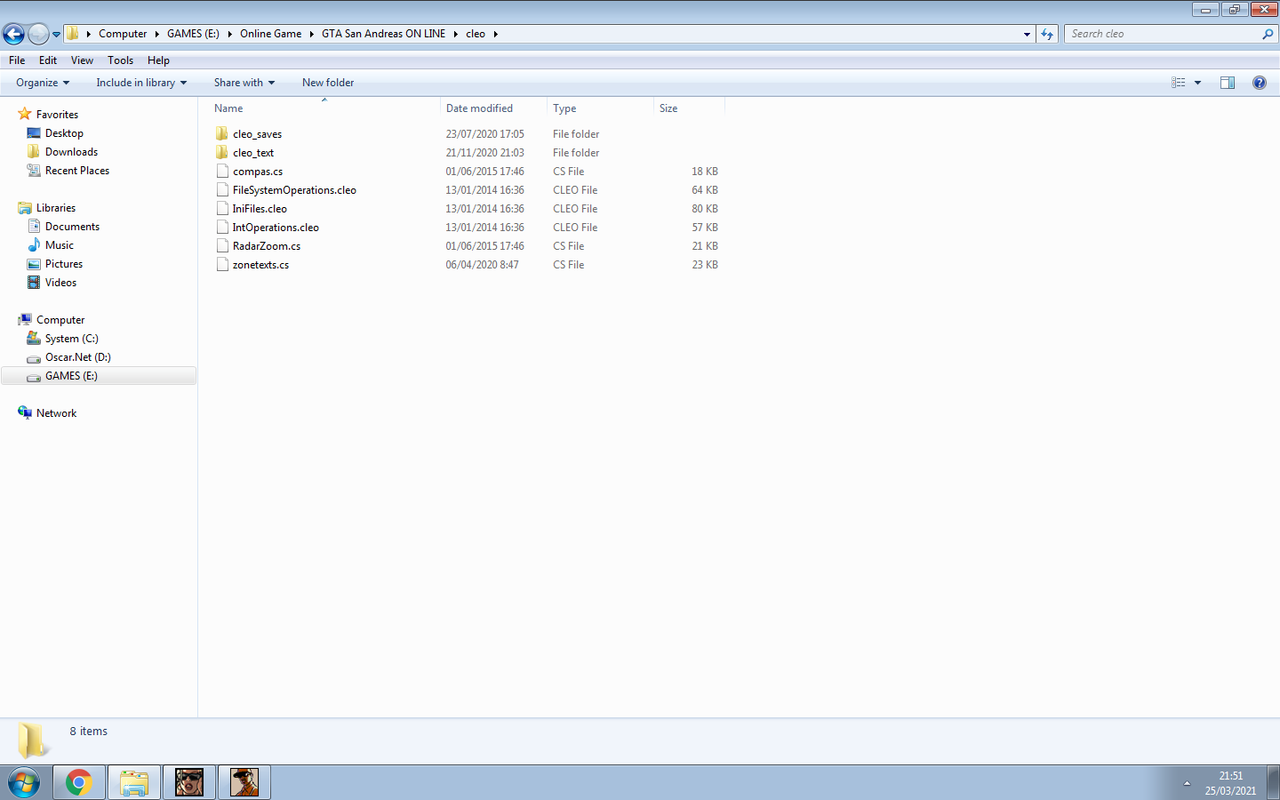Launch Google Chrome from the taskbar
This screenshot has height=800, width=1280.
pos(79,782)
